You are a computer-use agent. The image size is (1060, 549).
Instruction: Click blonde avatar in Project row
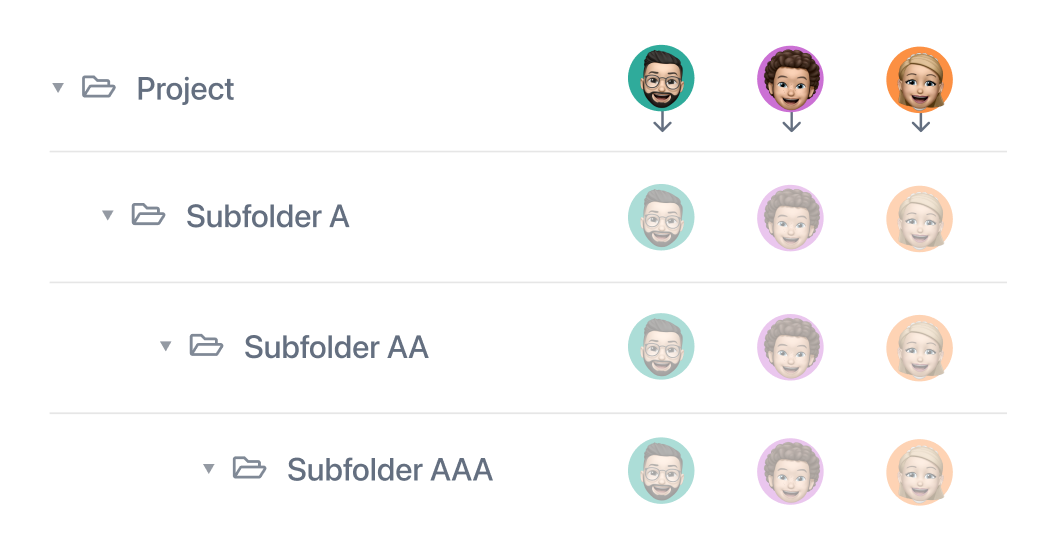pyautogui.click(x=919, y=78)
